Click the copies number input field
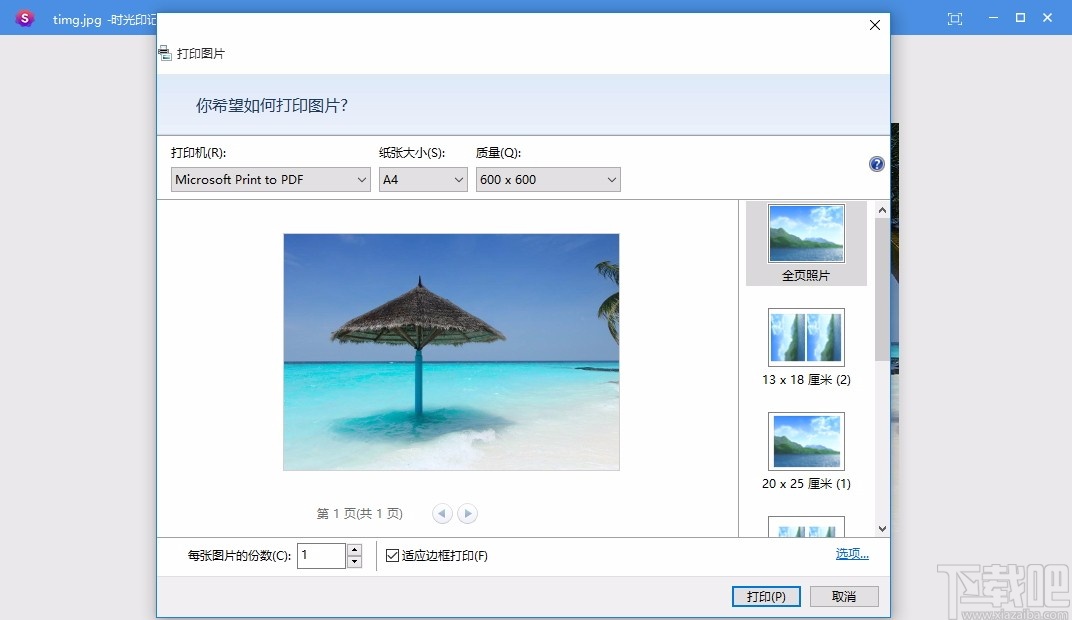 pos(320,555)
